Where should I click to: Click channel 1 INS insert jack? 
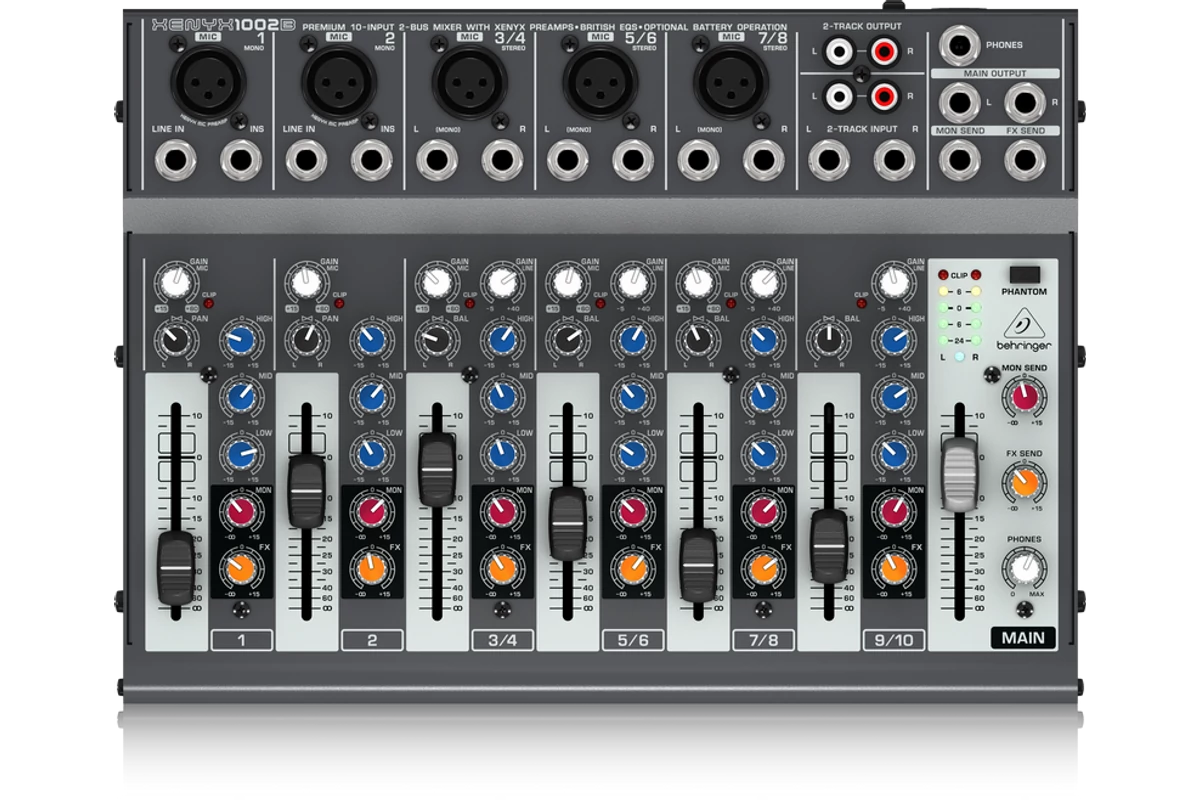tap(241, 160)
